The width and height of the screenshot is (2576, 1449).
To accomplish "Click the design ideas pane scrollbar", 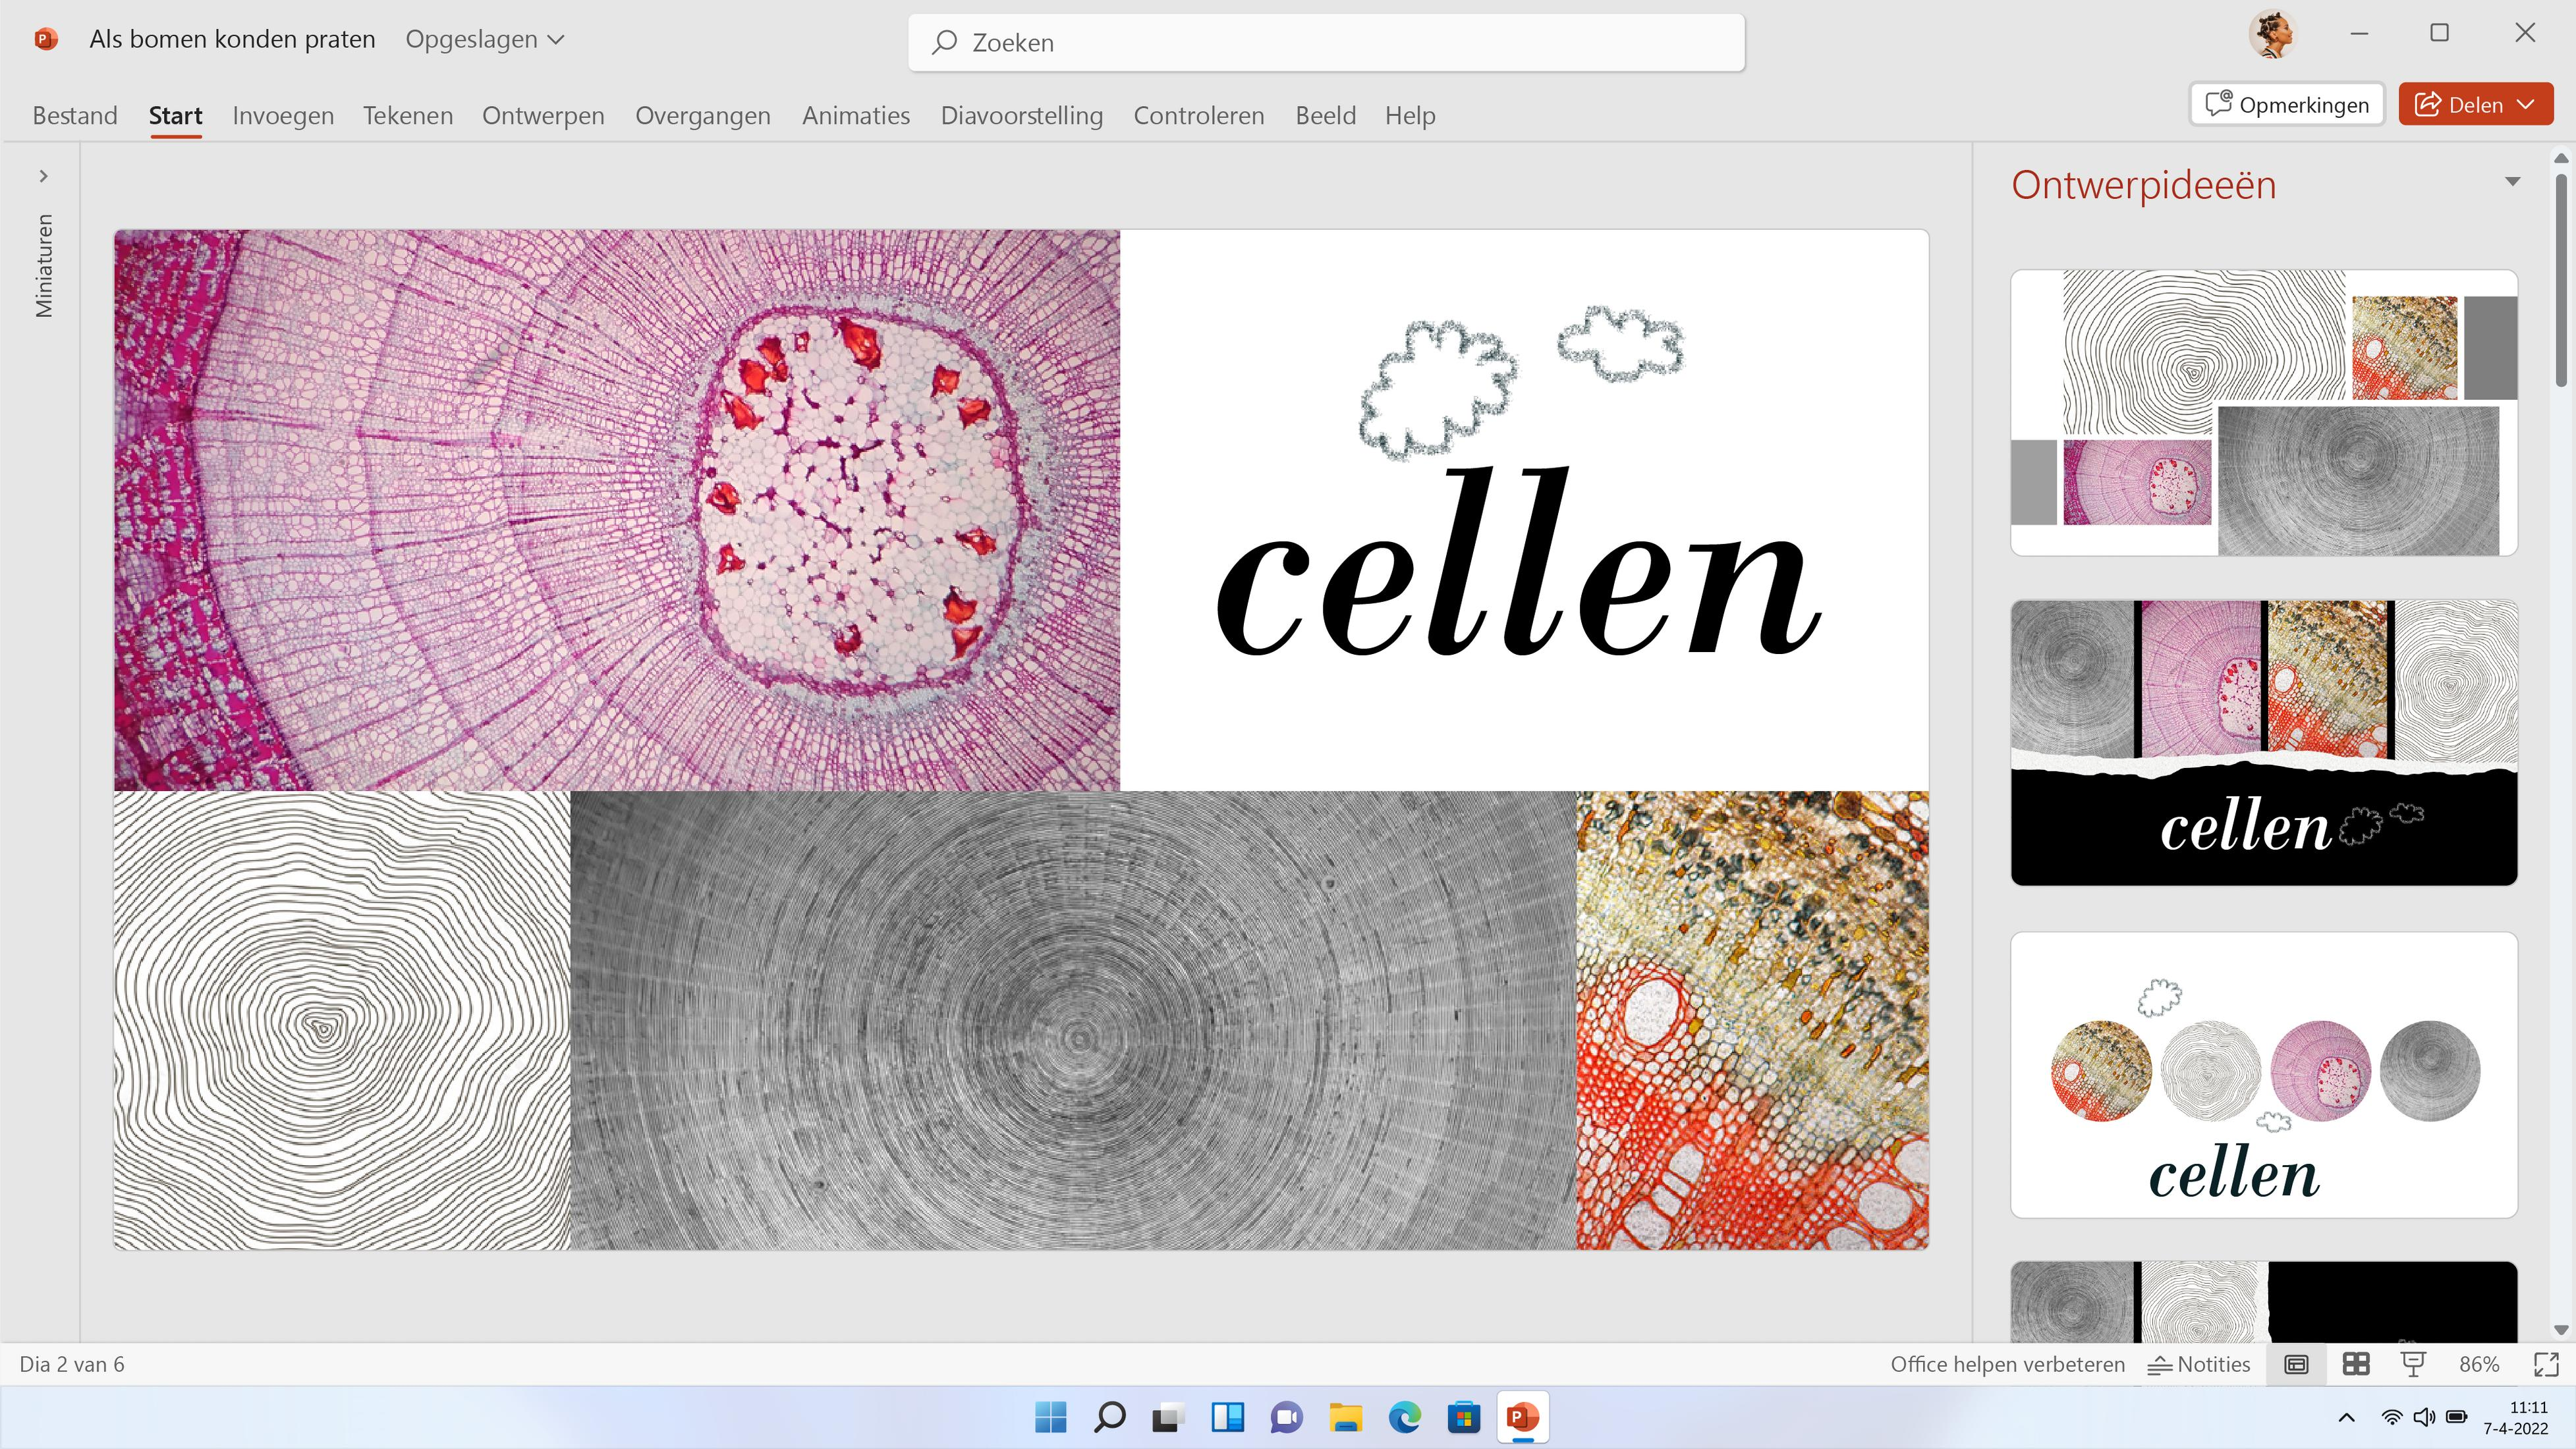I will click(2560, 280).
